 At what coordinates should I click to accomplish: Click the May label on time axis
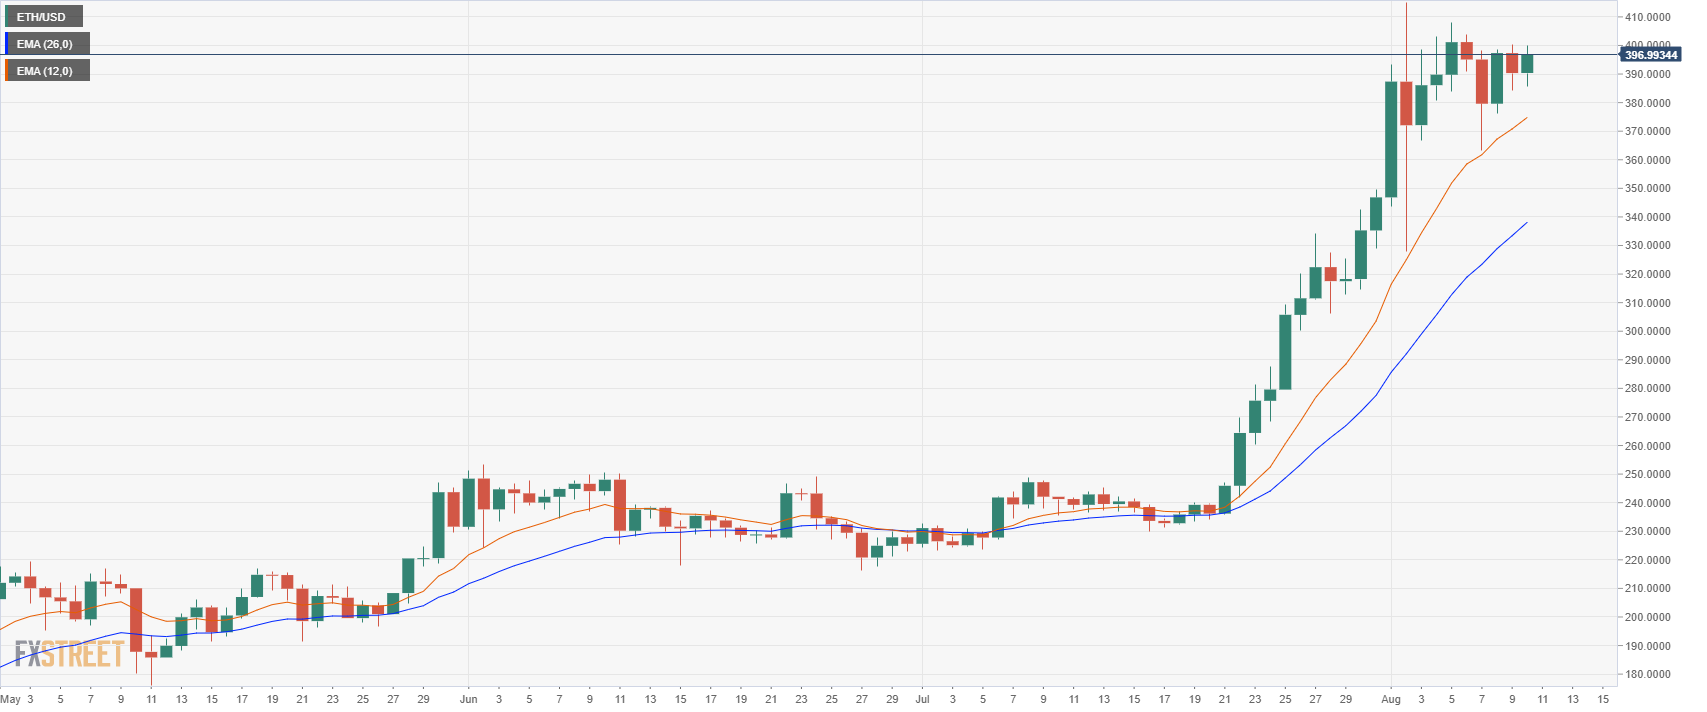[10, 699]
